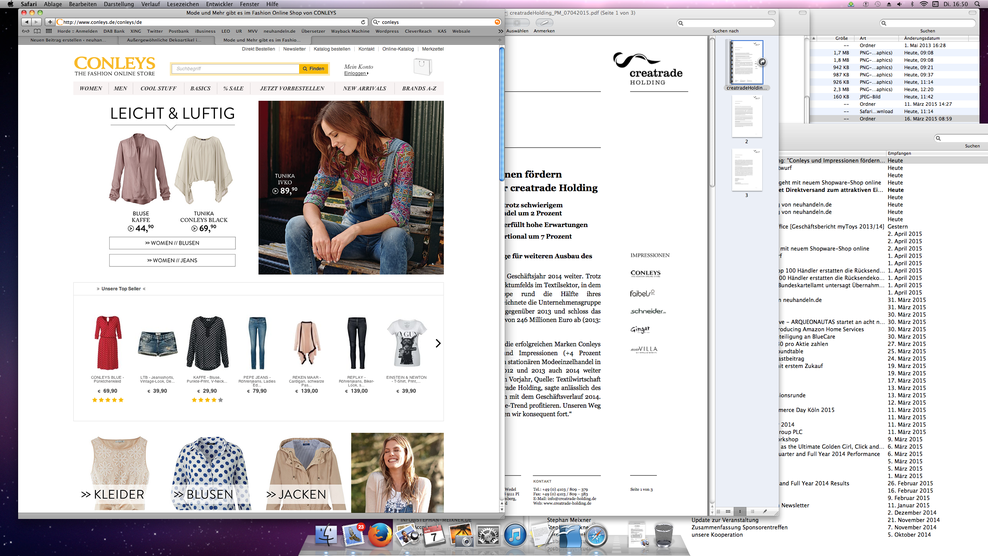The width and height of the screenshot is (988, 556).
Task: Launch Firefox from the Dock
Action: point(380,536)
